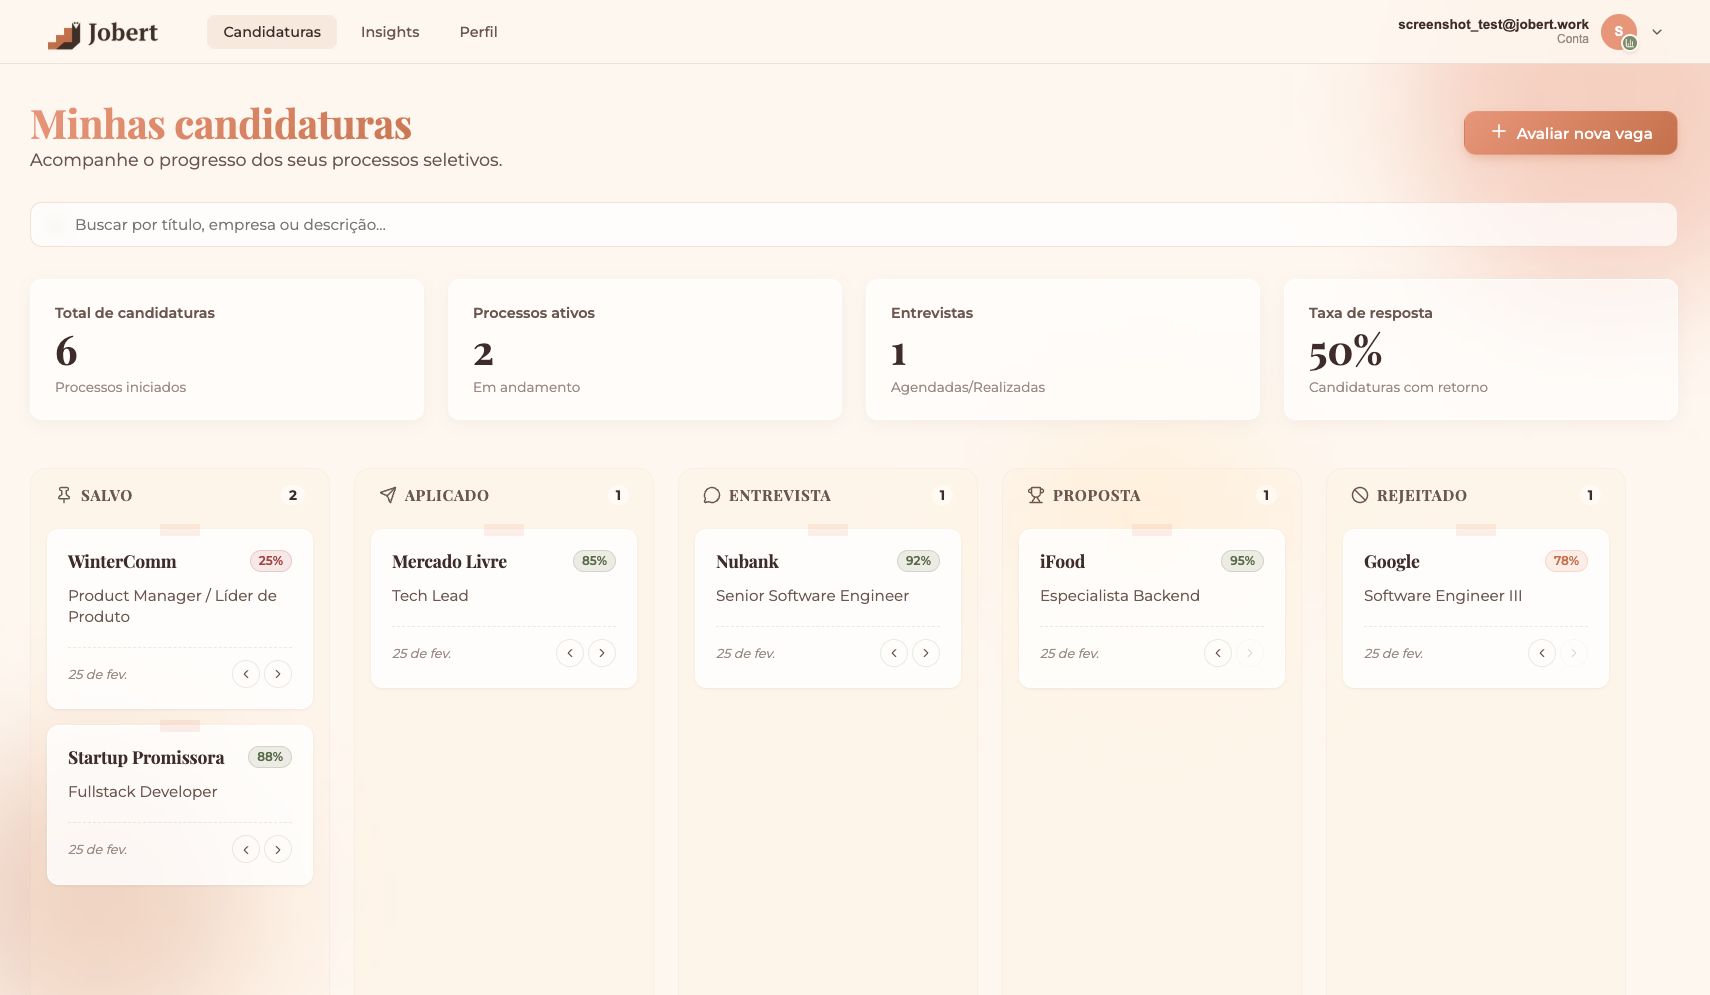Click the user avatar icon
This screenshot has width=1710, height=995.
pos(1619,32)
